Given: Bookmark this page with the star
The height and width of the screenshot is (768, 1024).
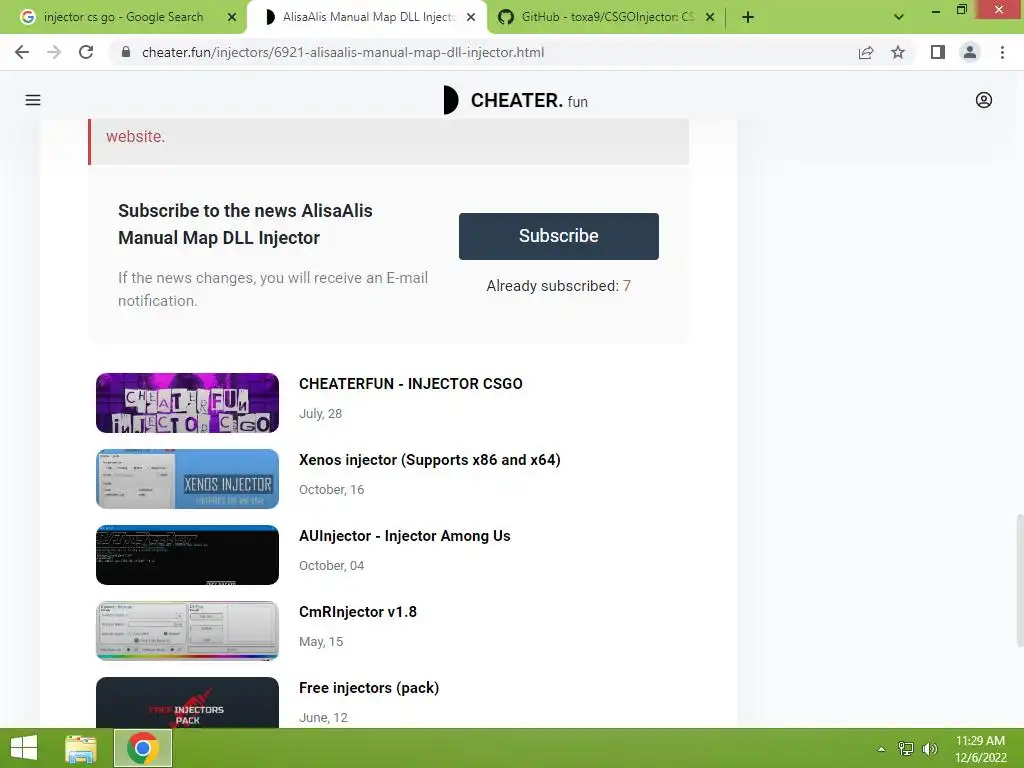Looking at the screenshot, I should pos(898,52).
